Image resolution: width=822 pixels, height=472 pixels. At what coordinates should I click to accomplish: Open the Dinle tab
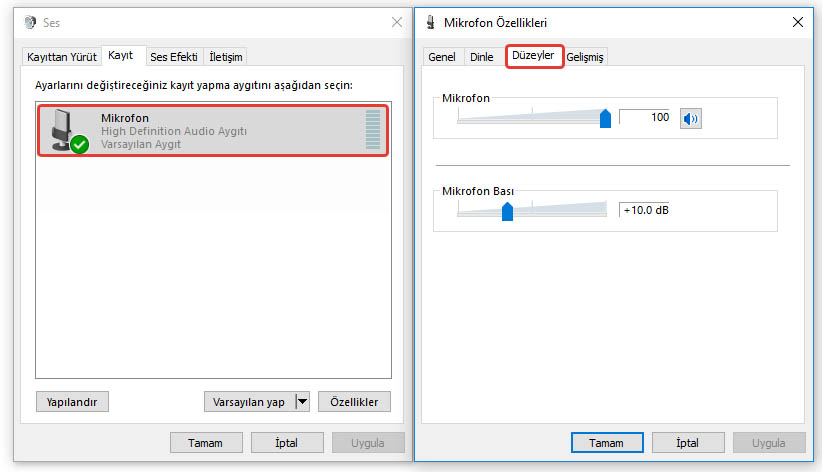pos(482,57)
